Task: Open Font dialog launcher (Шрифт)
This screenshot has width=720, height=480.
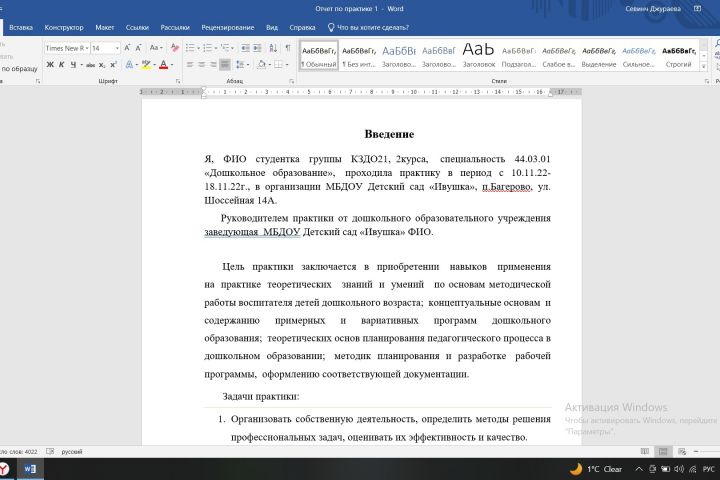Action: 178,81
